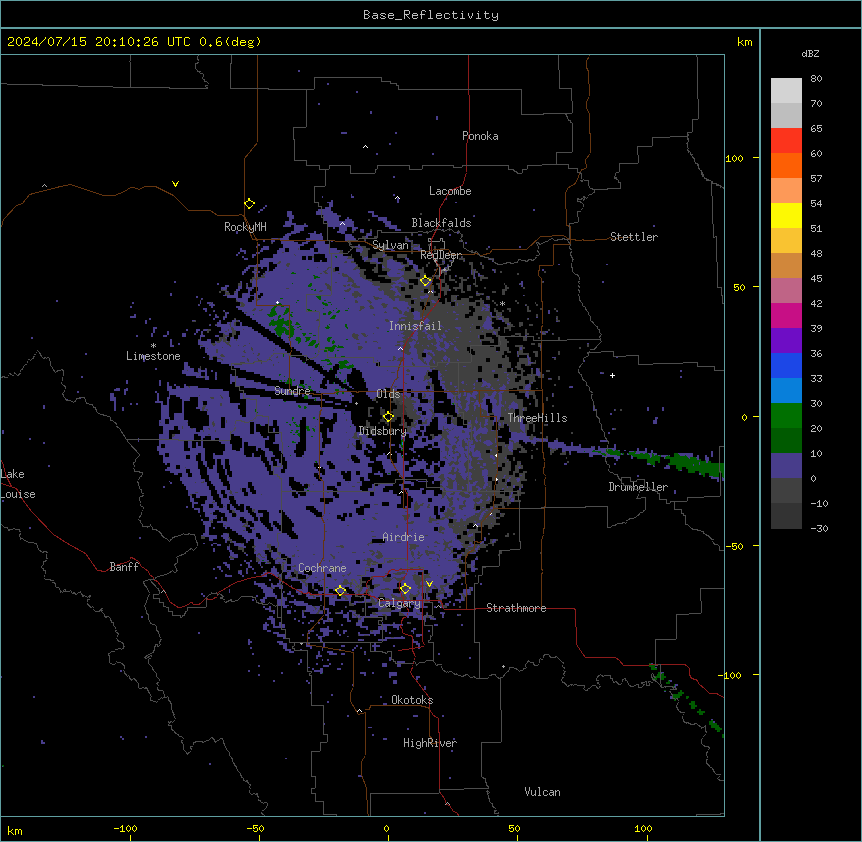This screenshot has height=842, width=862.
Task: Click the -100 tick label on the horizontal axis
Action: (125, 828)
